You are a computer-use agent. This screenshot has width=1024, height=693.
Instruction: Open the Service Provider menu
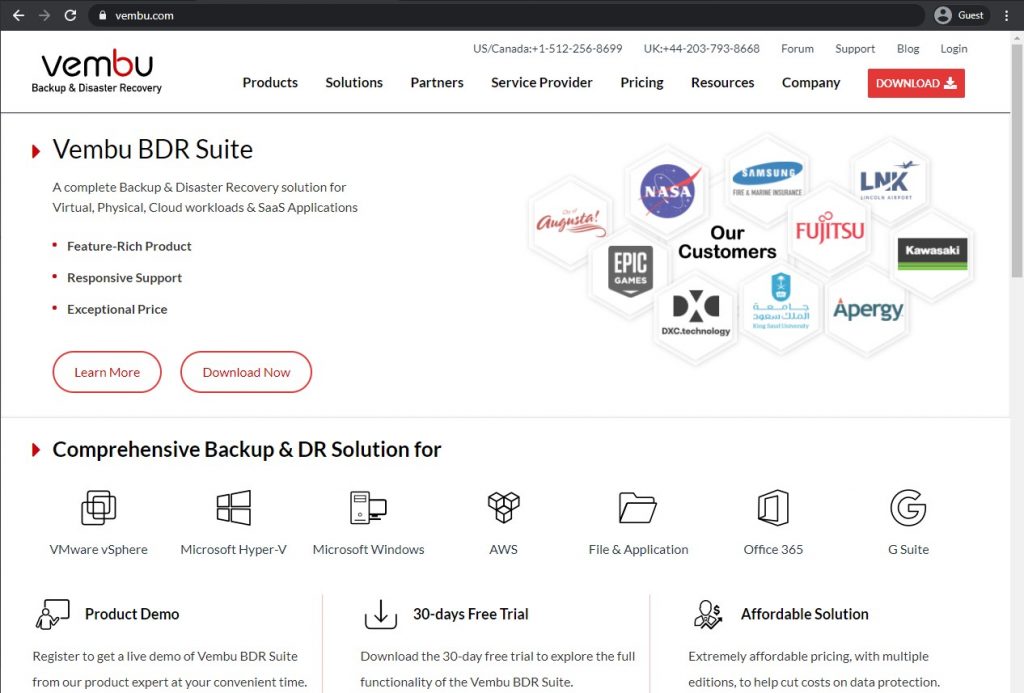tap(542, 82)
